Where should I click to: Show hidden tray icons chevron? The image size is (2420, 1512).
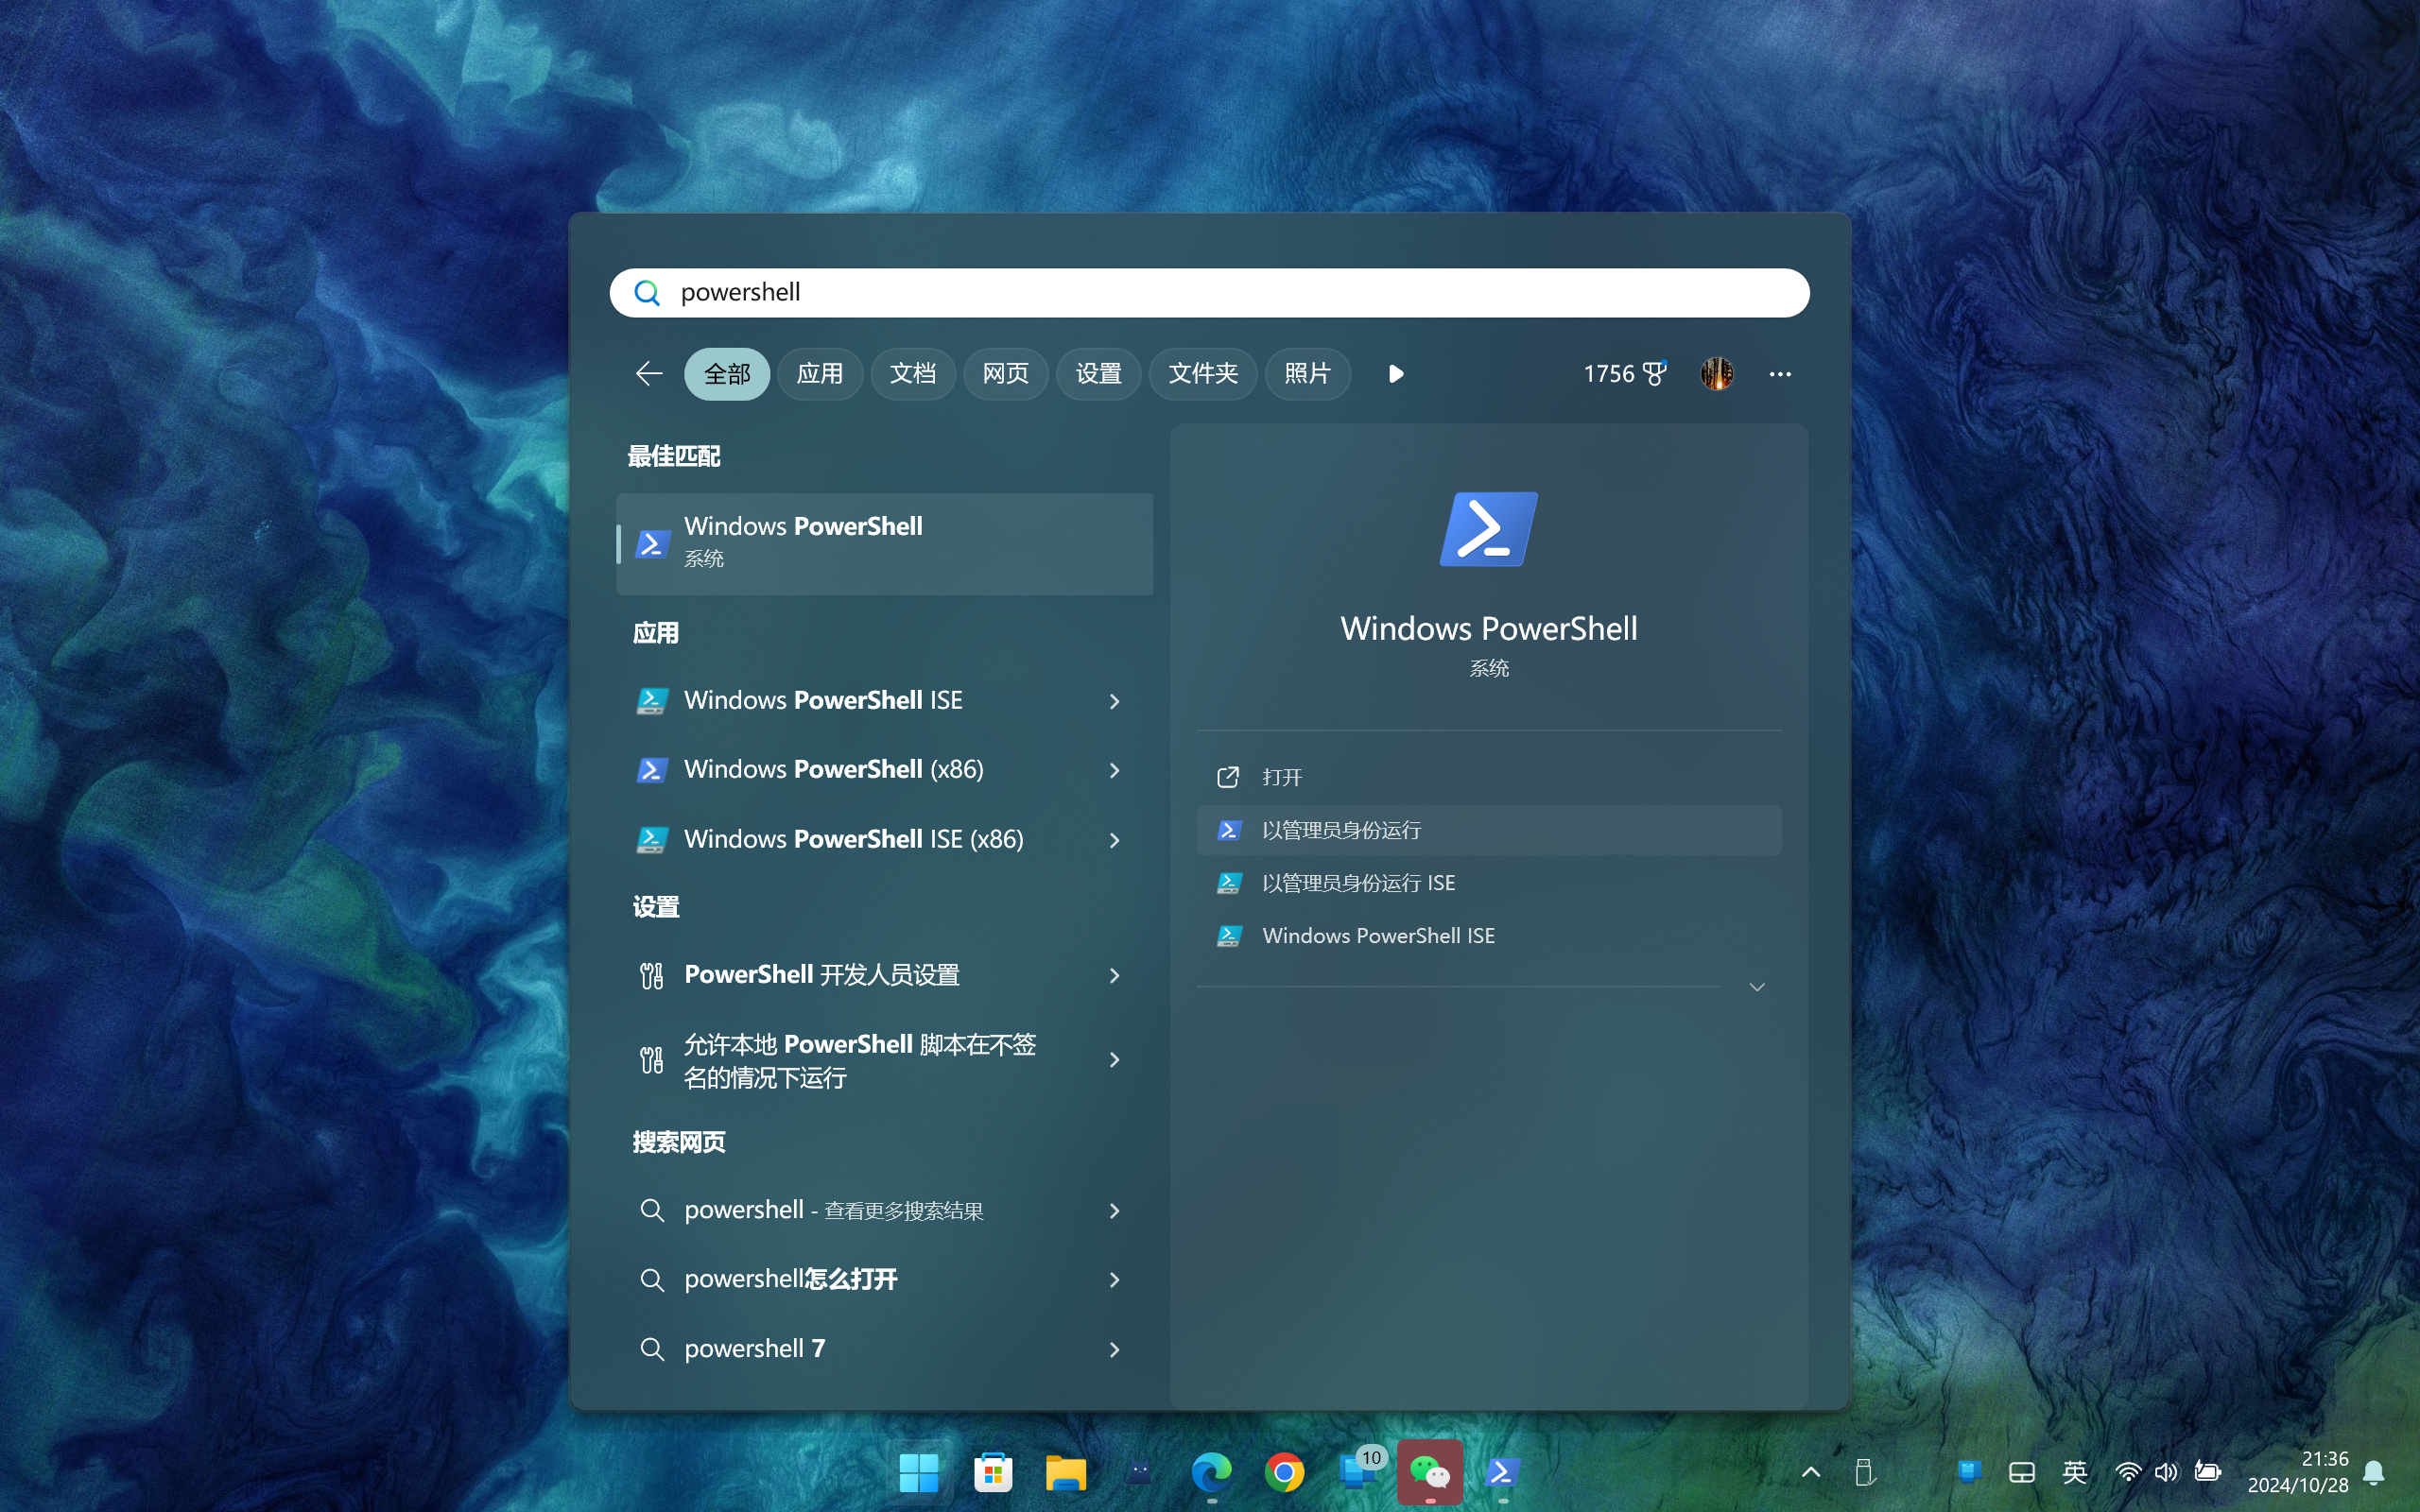(x=1811, y=1472)
